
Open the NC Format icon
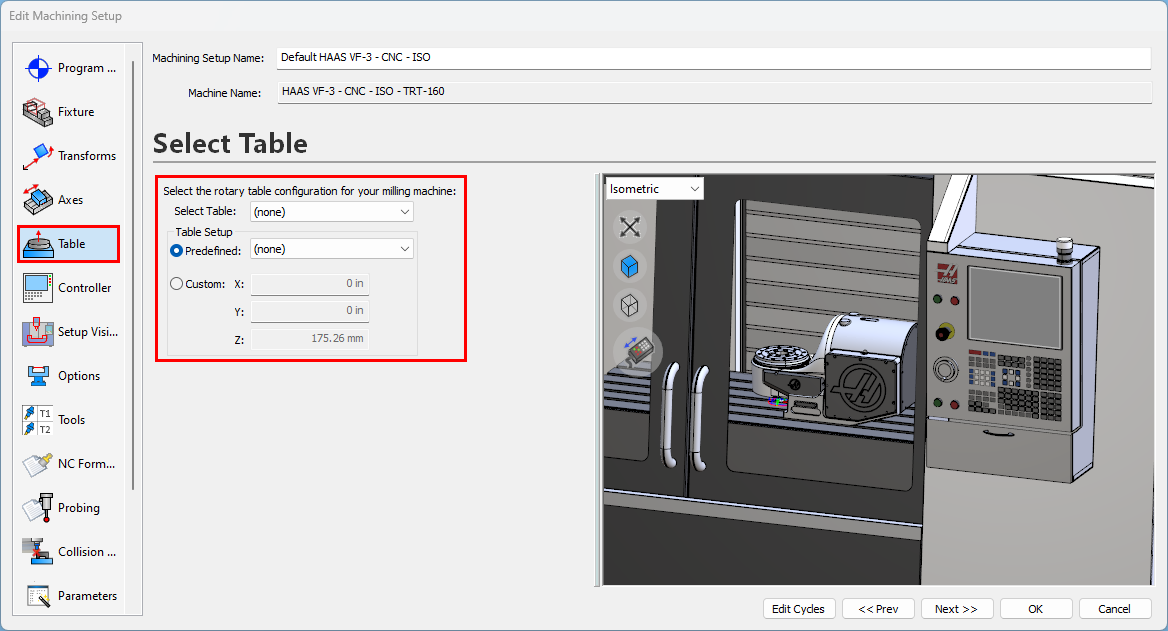coord(37,463)
